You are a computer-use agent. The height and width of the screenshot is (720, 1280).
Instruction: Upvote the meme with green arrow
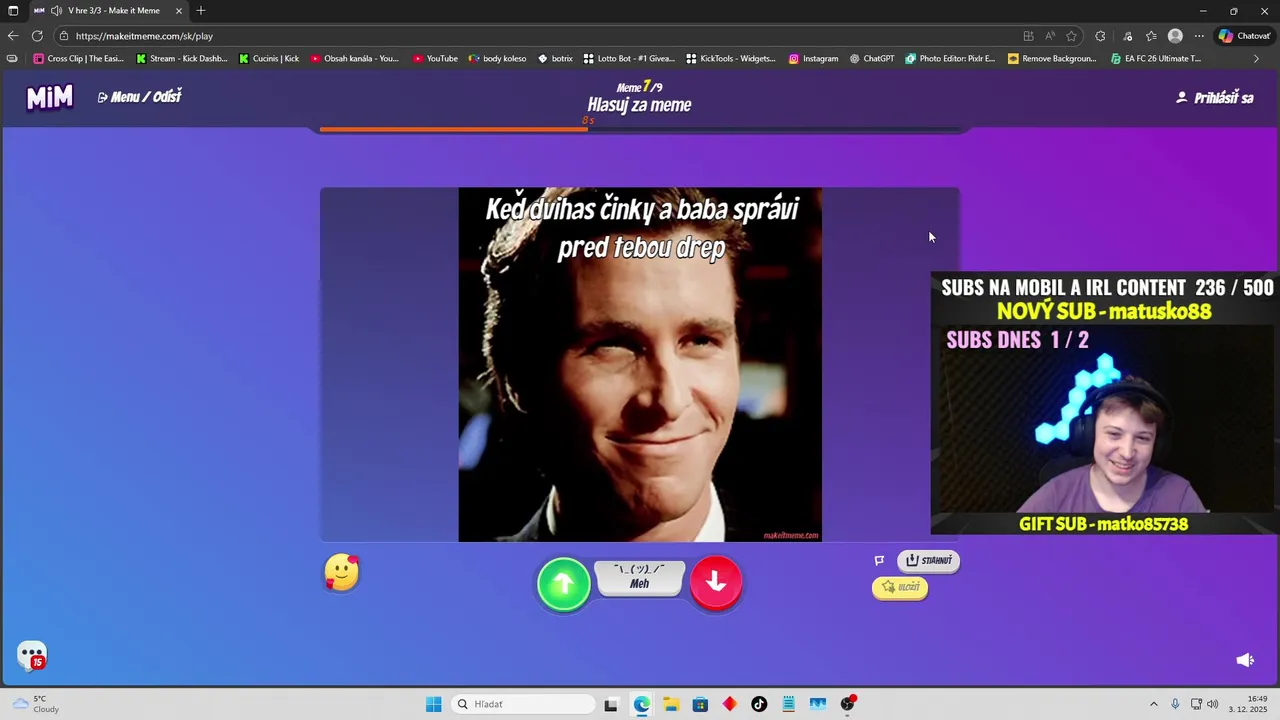coord(564,584)
